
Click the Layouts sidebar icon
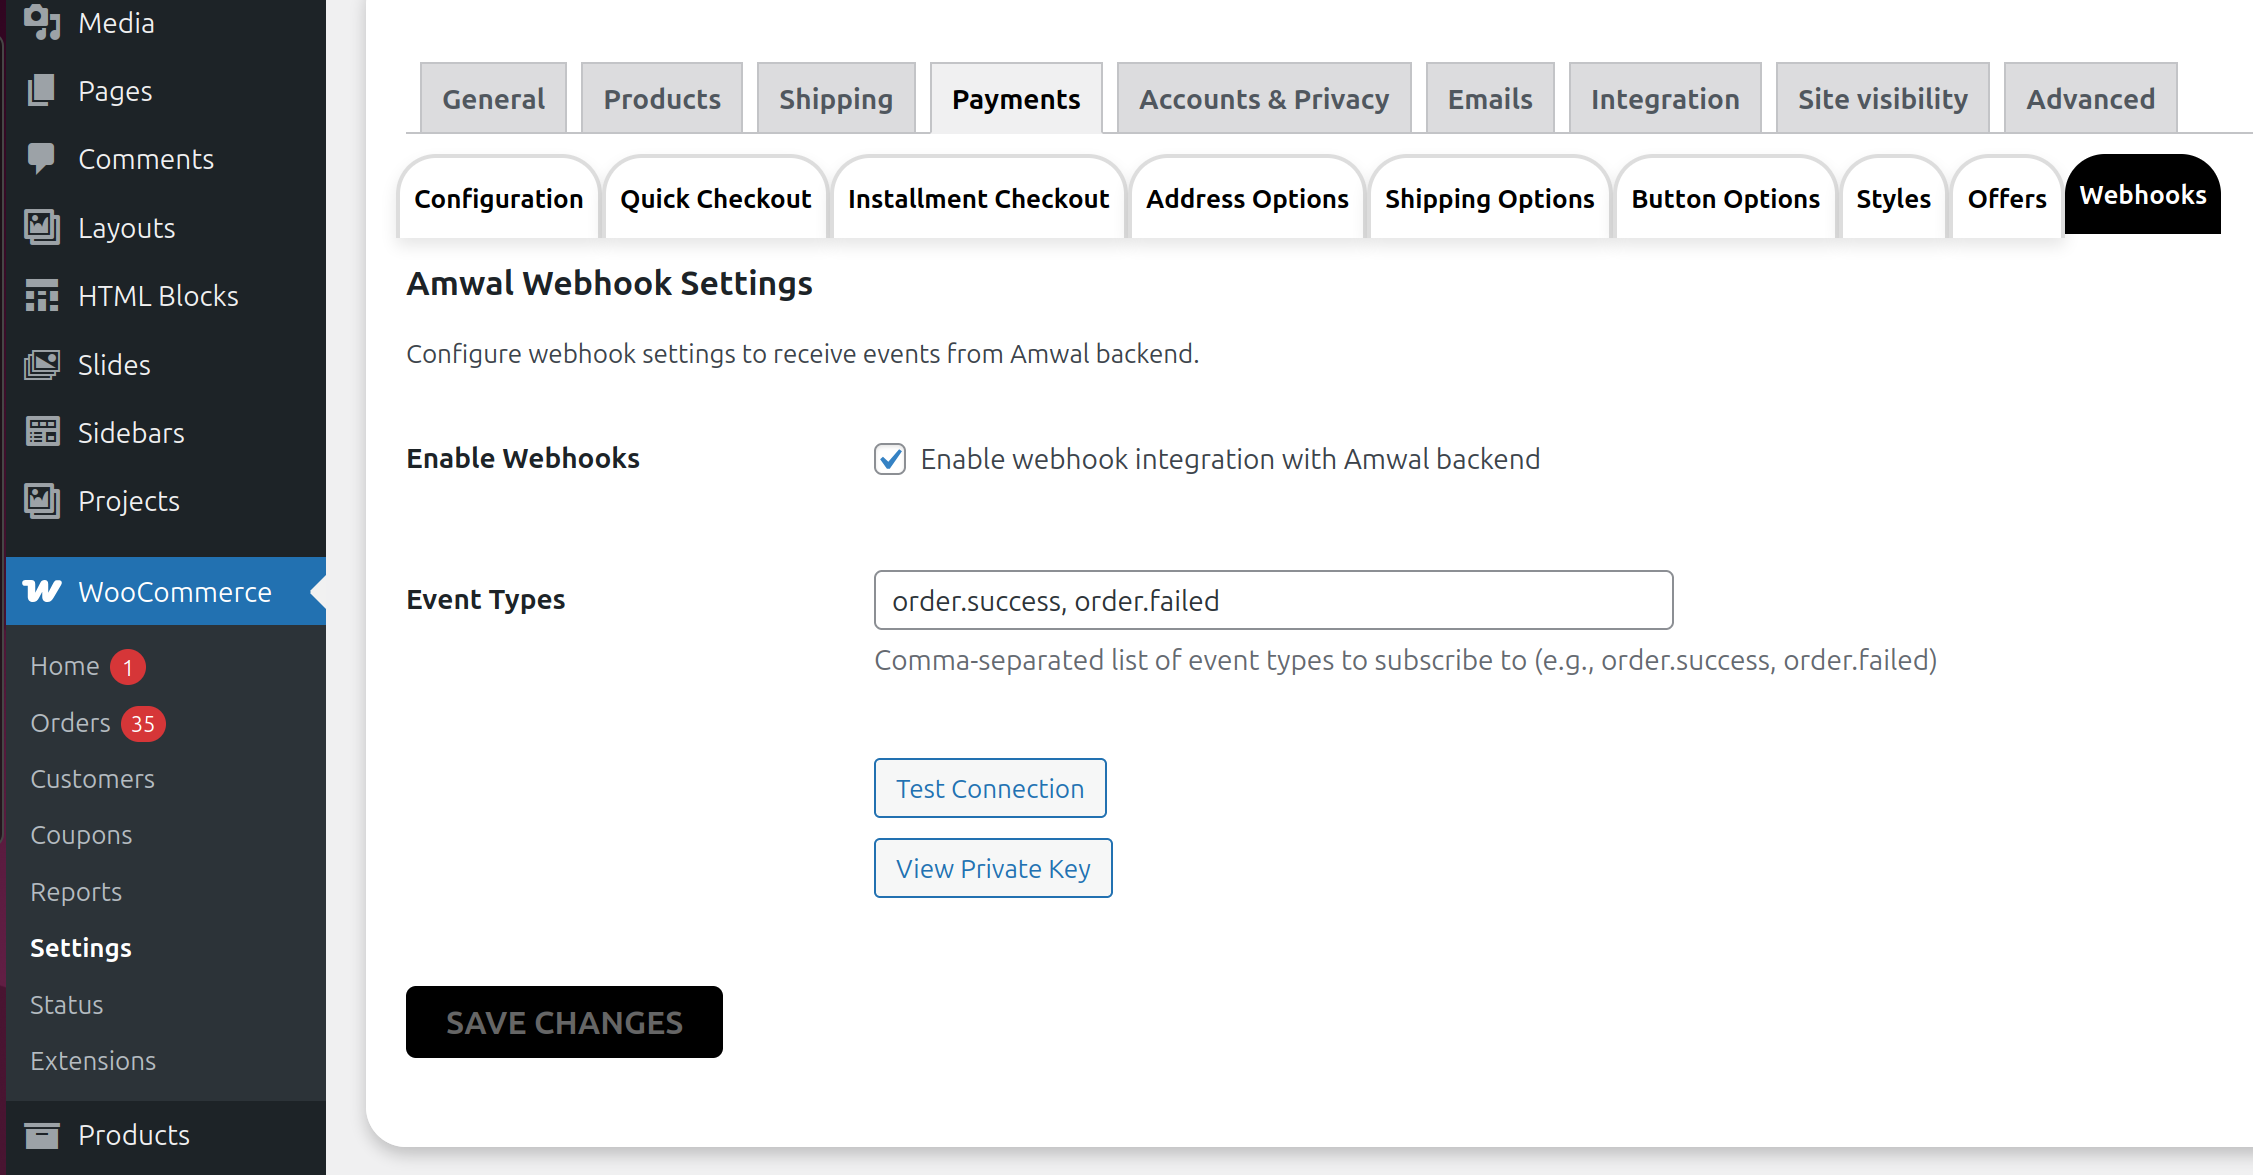(42, 227)
